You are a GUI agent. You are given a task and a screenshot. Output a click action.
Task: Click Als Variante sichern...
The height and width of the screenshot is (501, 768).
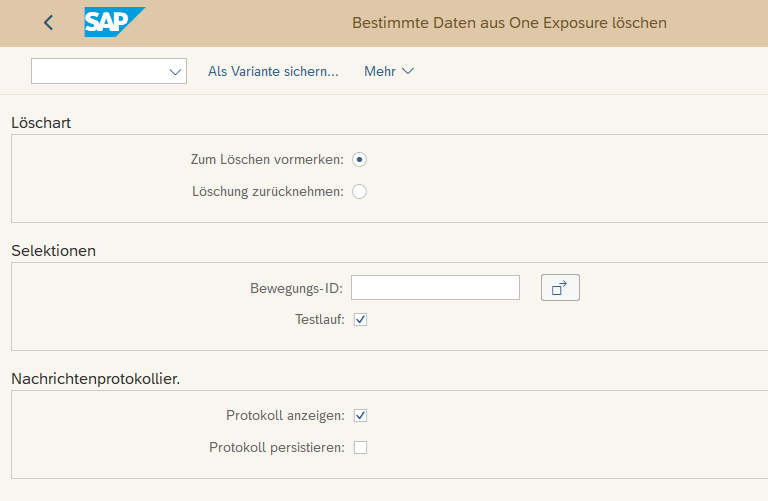click(273, 72)
